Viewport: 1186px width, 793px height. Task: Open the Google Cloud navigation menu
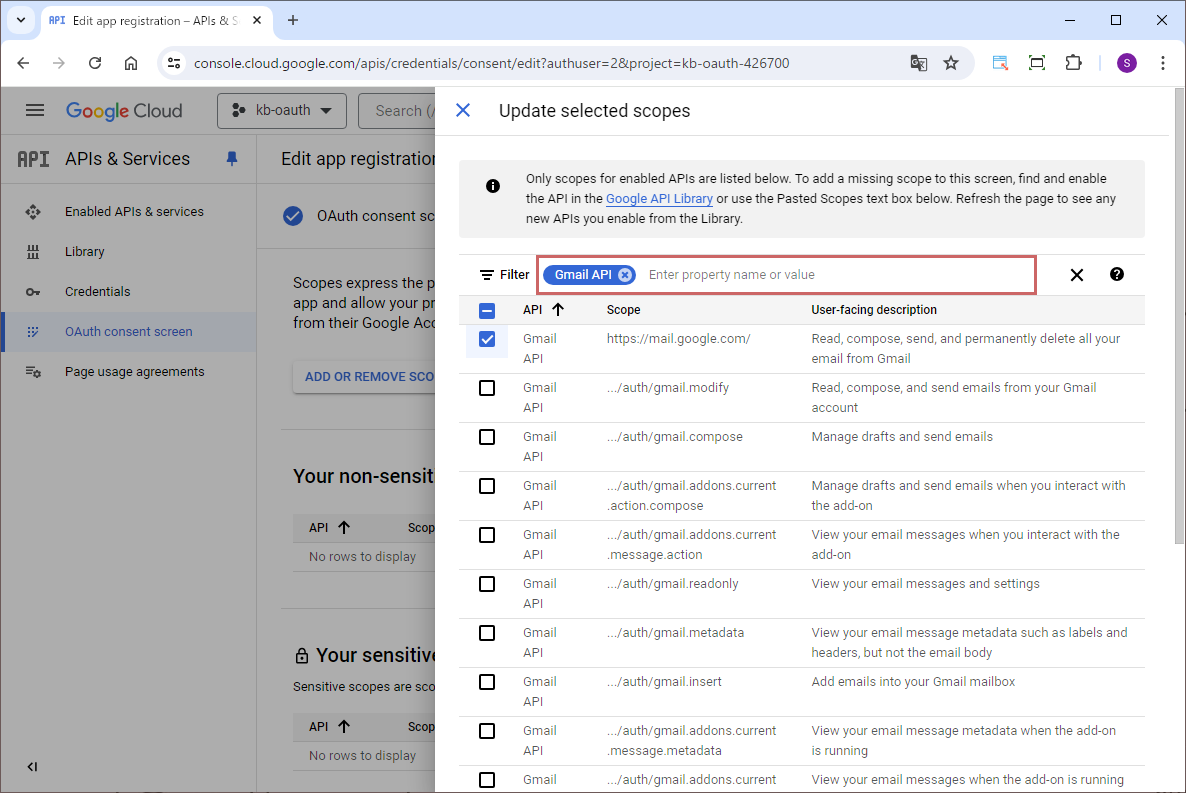pyautogui.click(x=35, y=111)
